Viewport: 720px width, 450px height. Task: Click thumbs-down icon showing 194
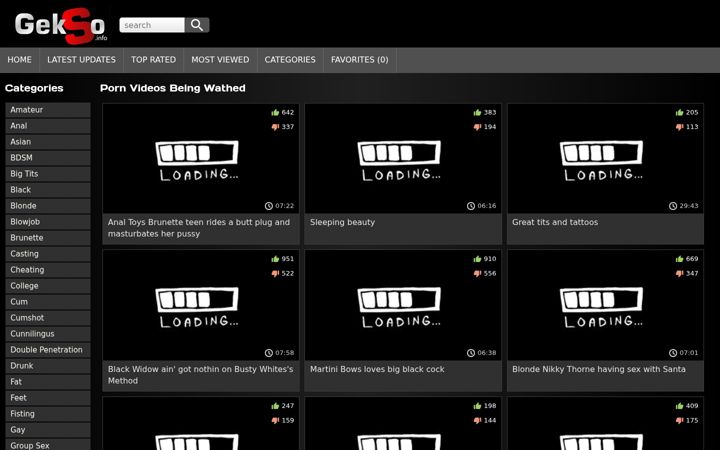pos(477,127)
